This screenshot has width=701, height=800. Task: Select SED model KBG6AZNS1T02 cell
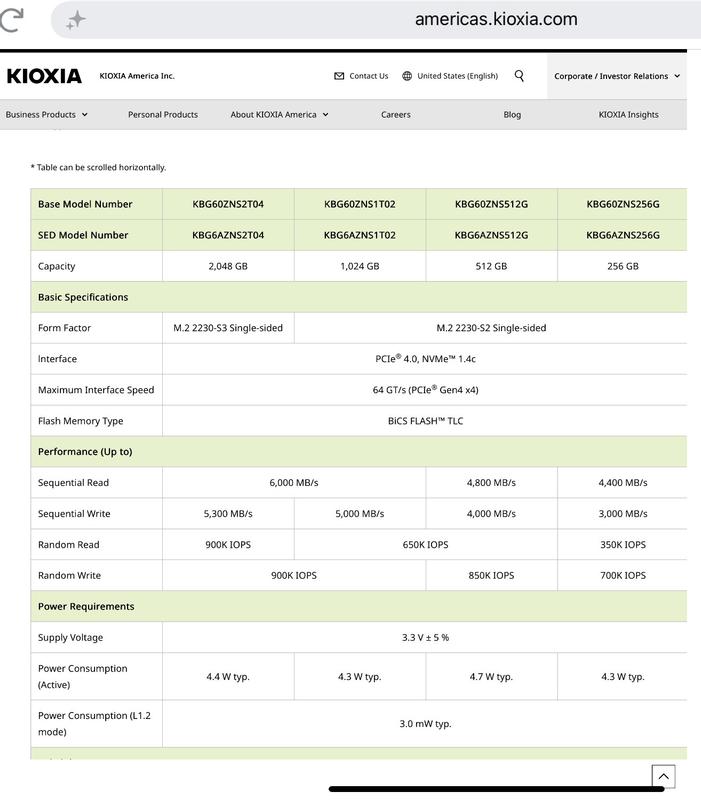pos(360,235)
